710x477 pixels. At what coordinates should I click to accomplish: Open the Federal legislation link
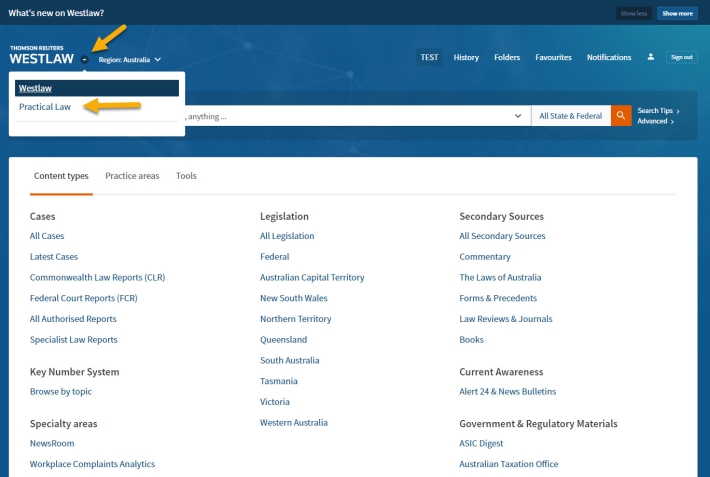click(x=274, y=257)
